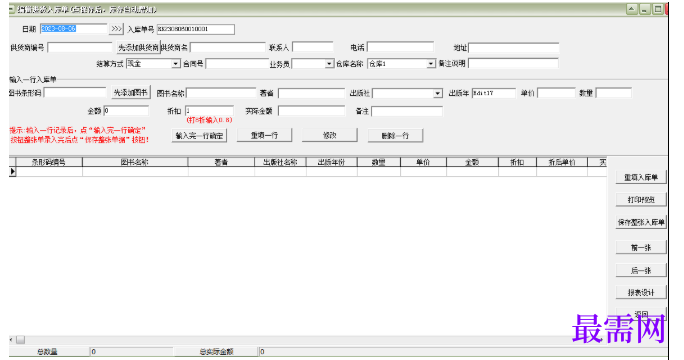
Task: Click the 金额 column header in table
Action: 472,162
